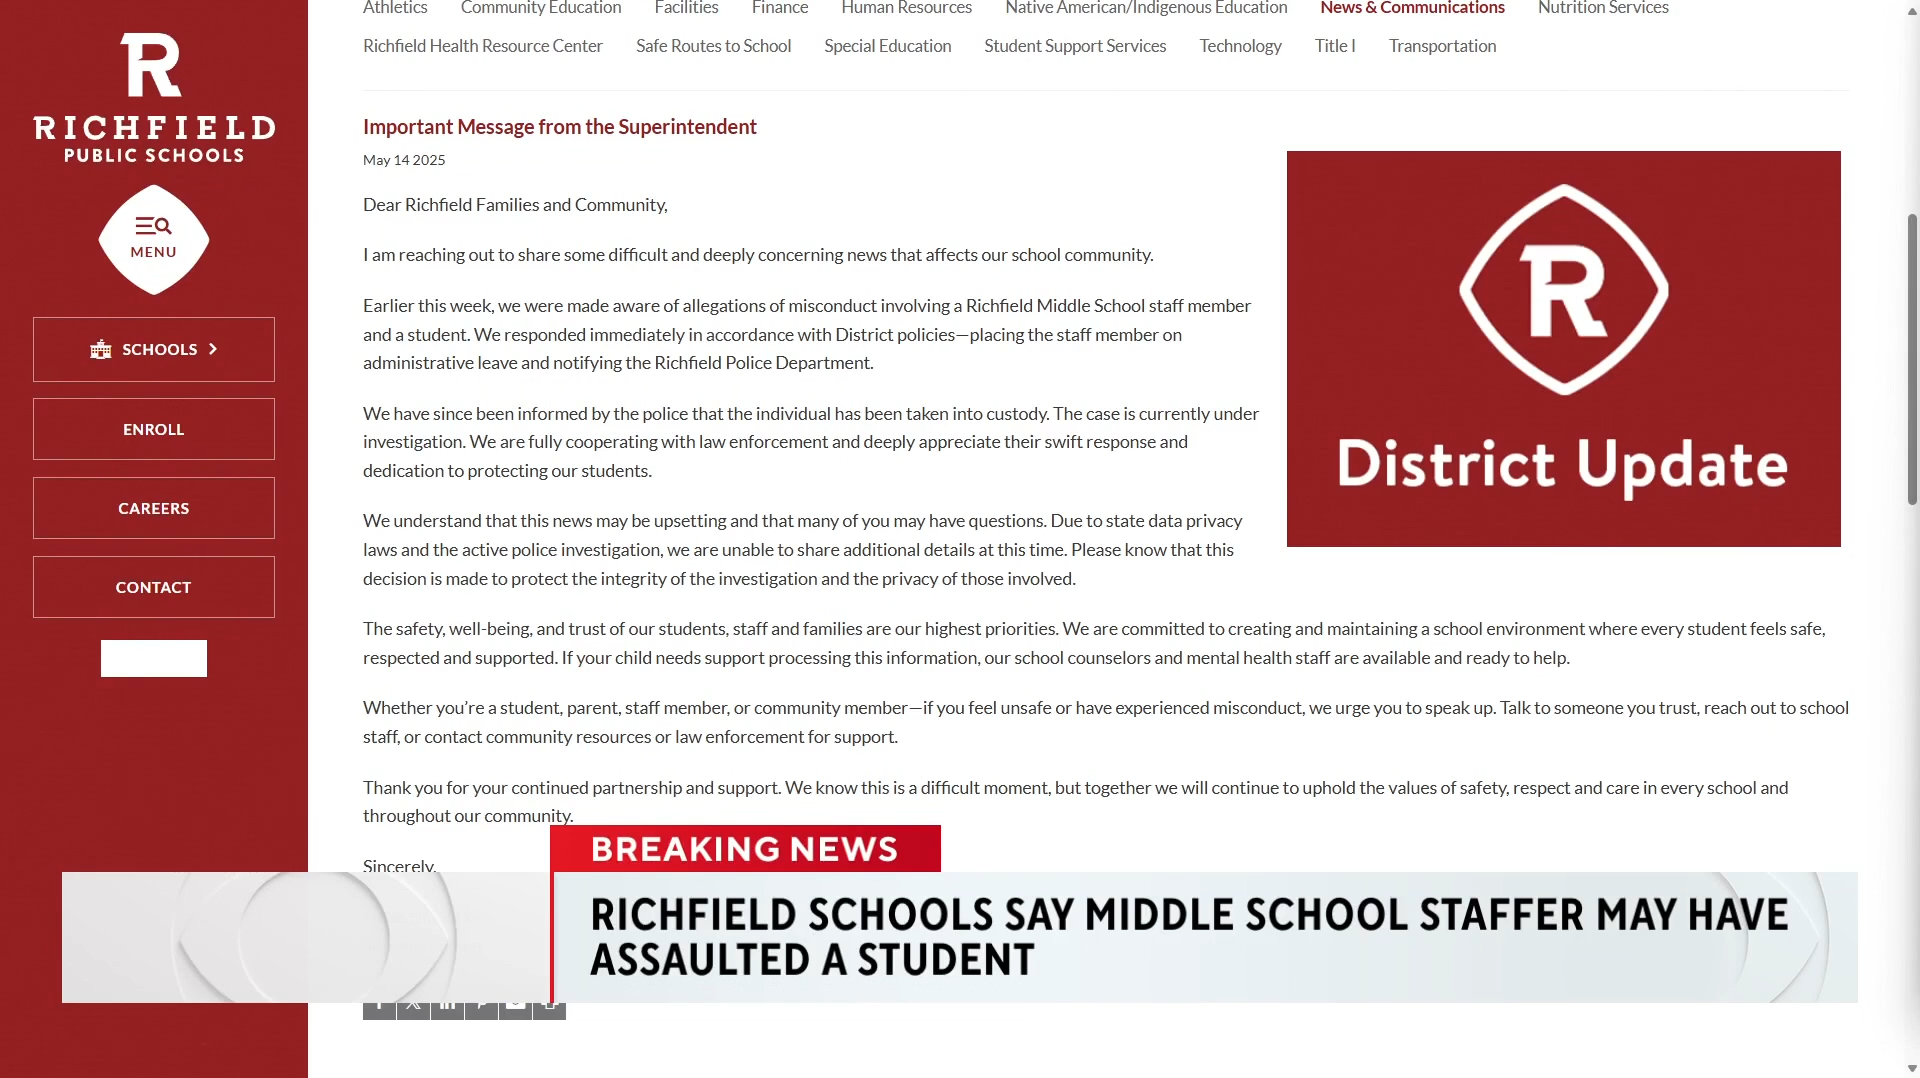Click the scrollbar down arrow
Screen dimensions: 1920x1078
tap(1912, 1068)
